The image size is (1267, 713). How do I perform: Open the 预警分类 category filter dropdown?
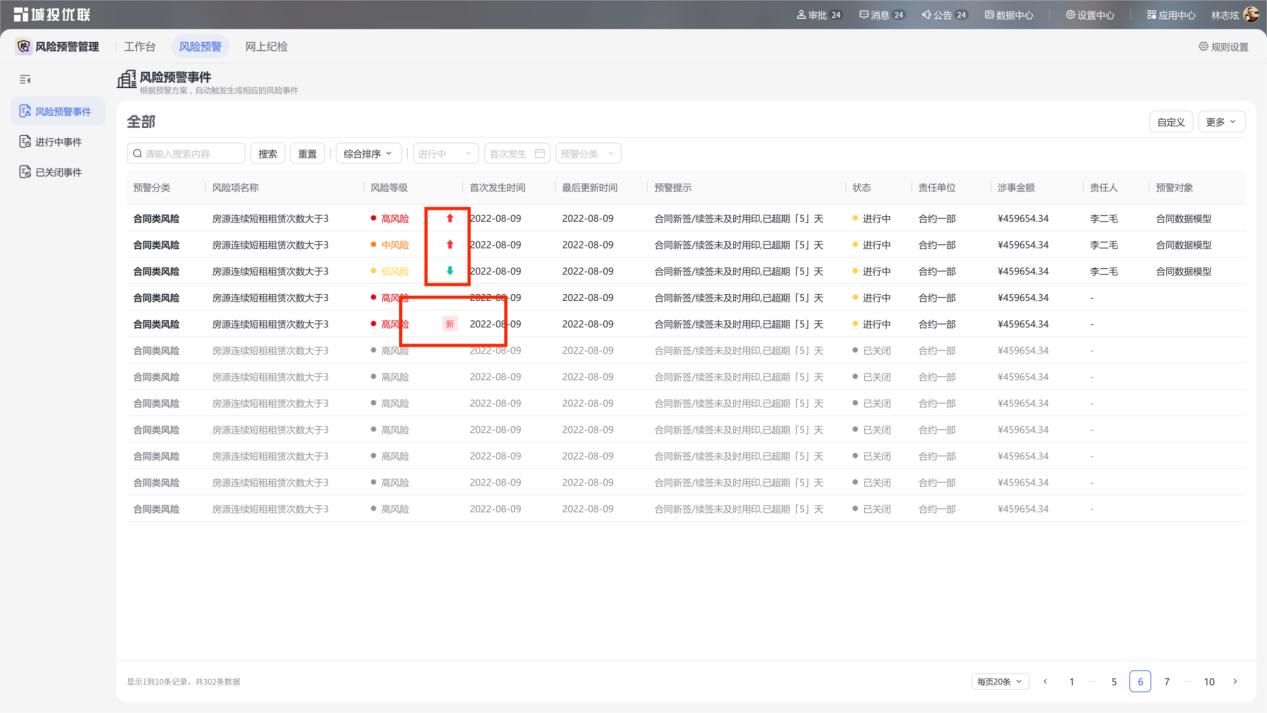(588, 154)
